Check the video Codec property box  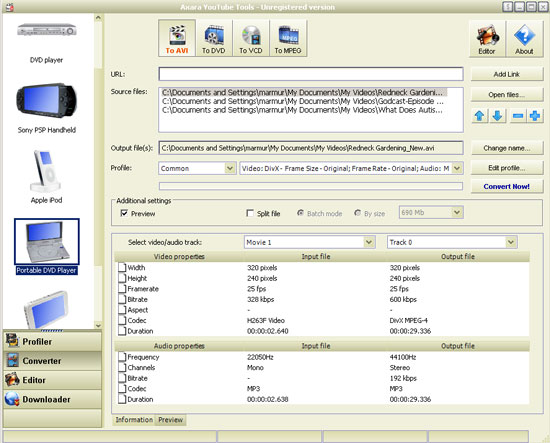[122, 320]
